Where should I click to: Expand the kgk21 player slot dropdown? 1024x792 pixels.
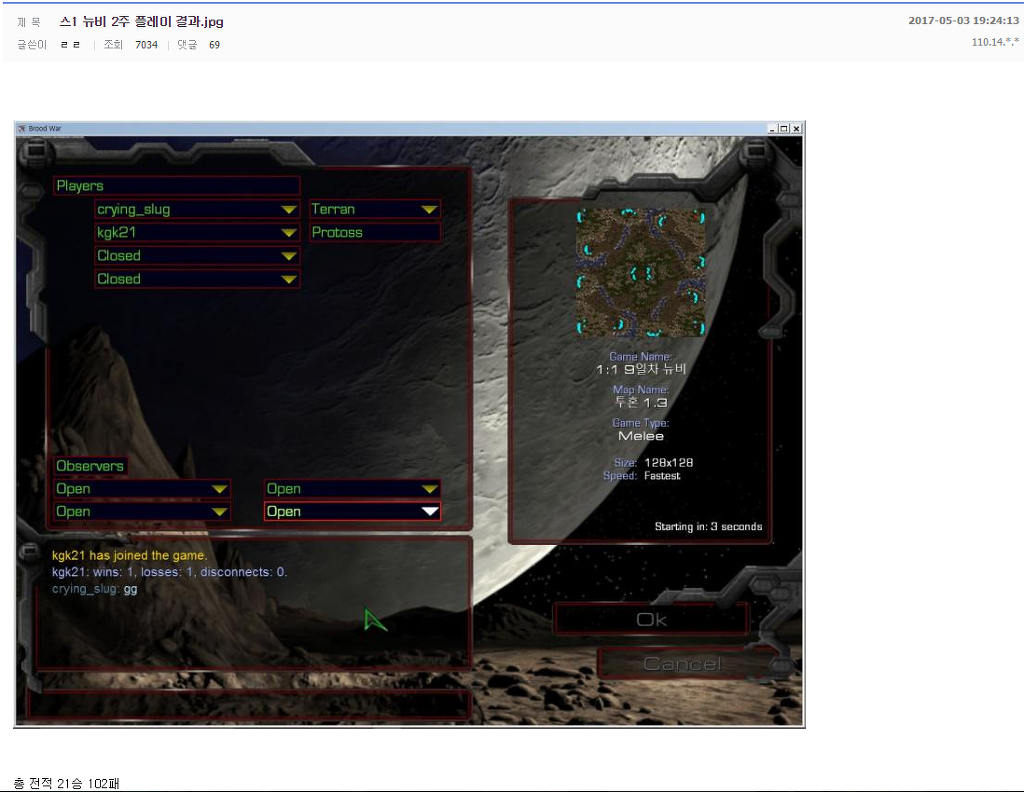point(288,233)
